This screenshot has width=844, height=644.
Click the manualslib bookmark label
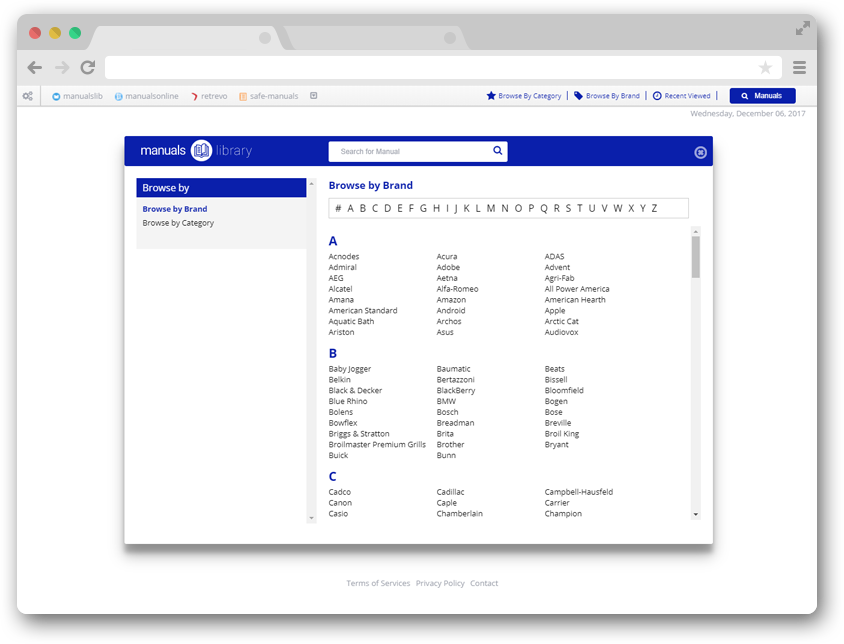tap(83, 96)
